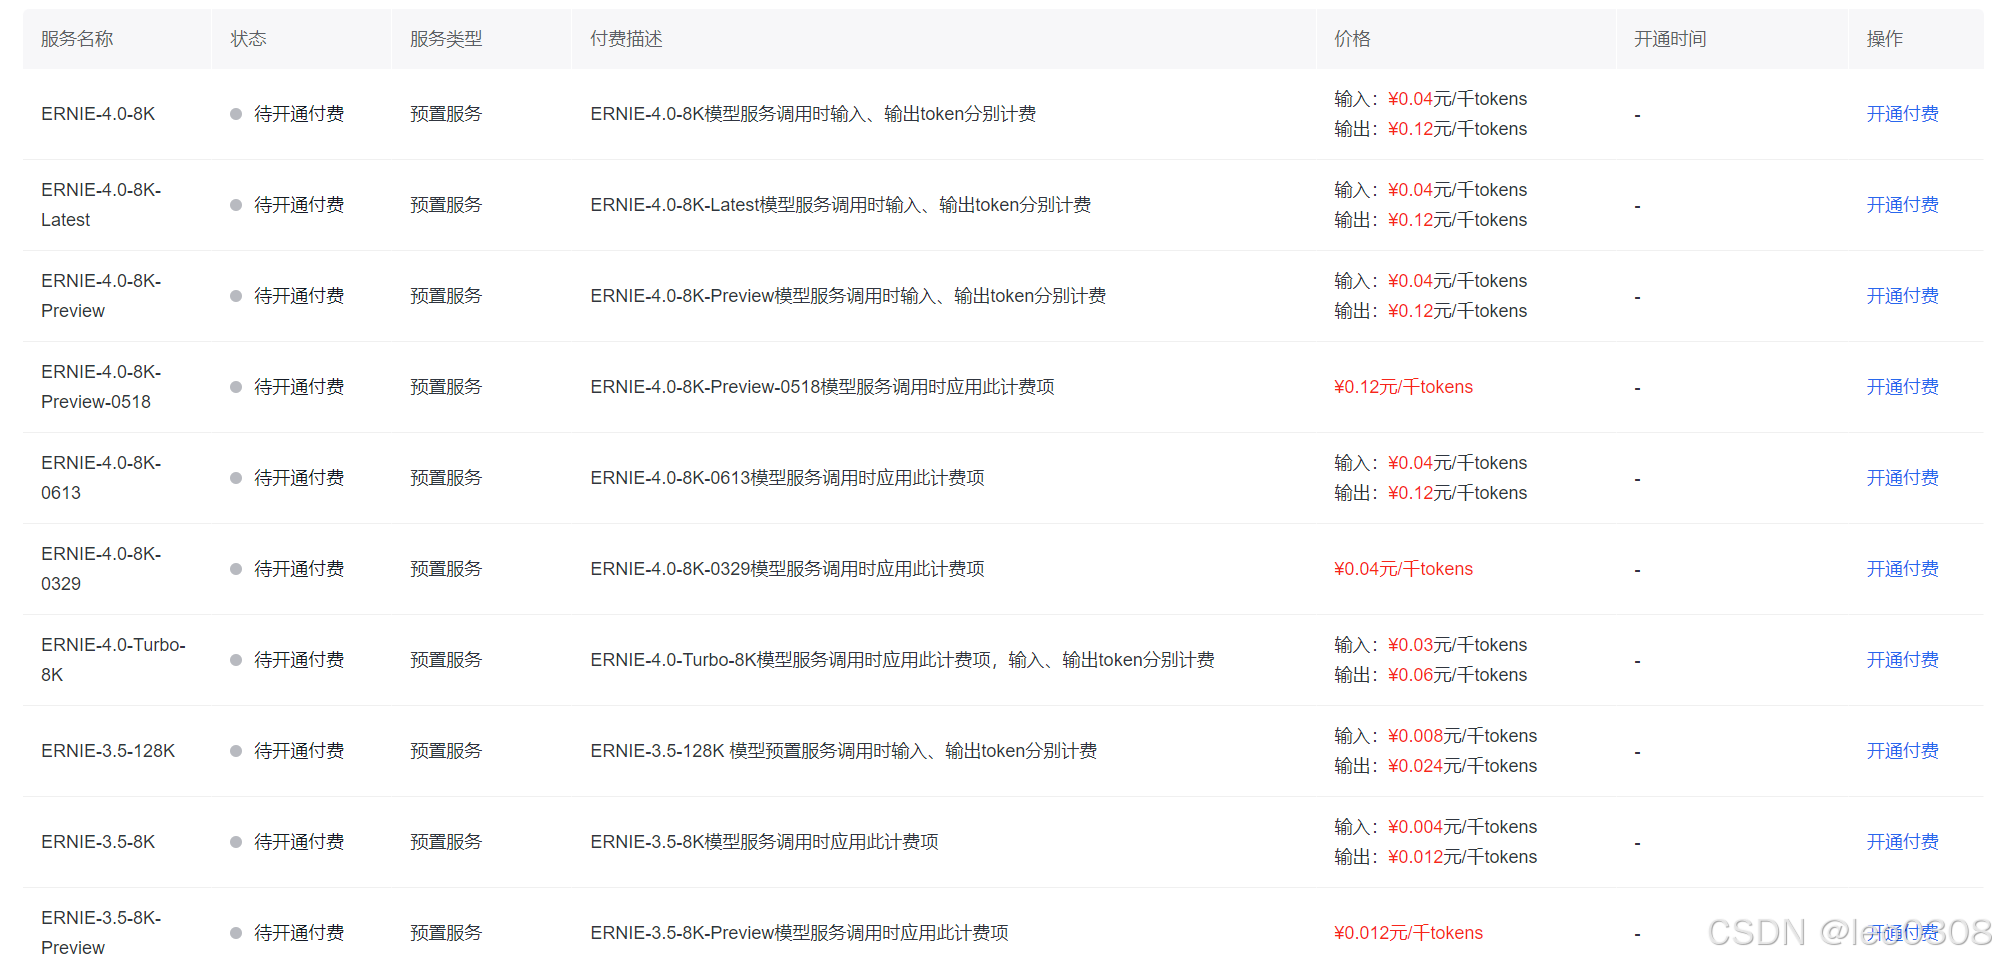Select the ERNIE-4.0-8K-0613 service name
Screen dimensions: 1996x966
101,478
